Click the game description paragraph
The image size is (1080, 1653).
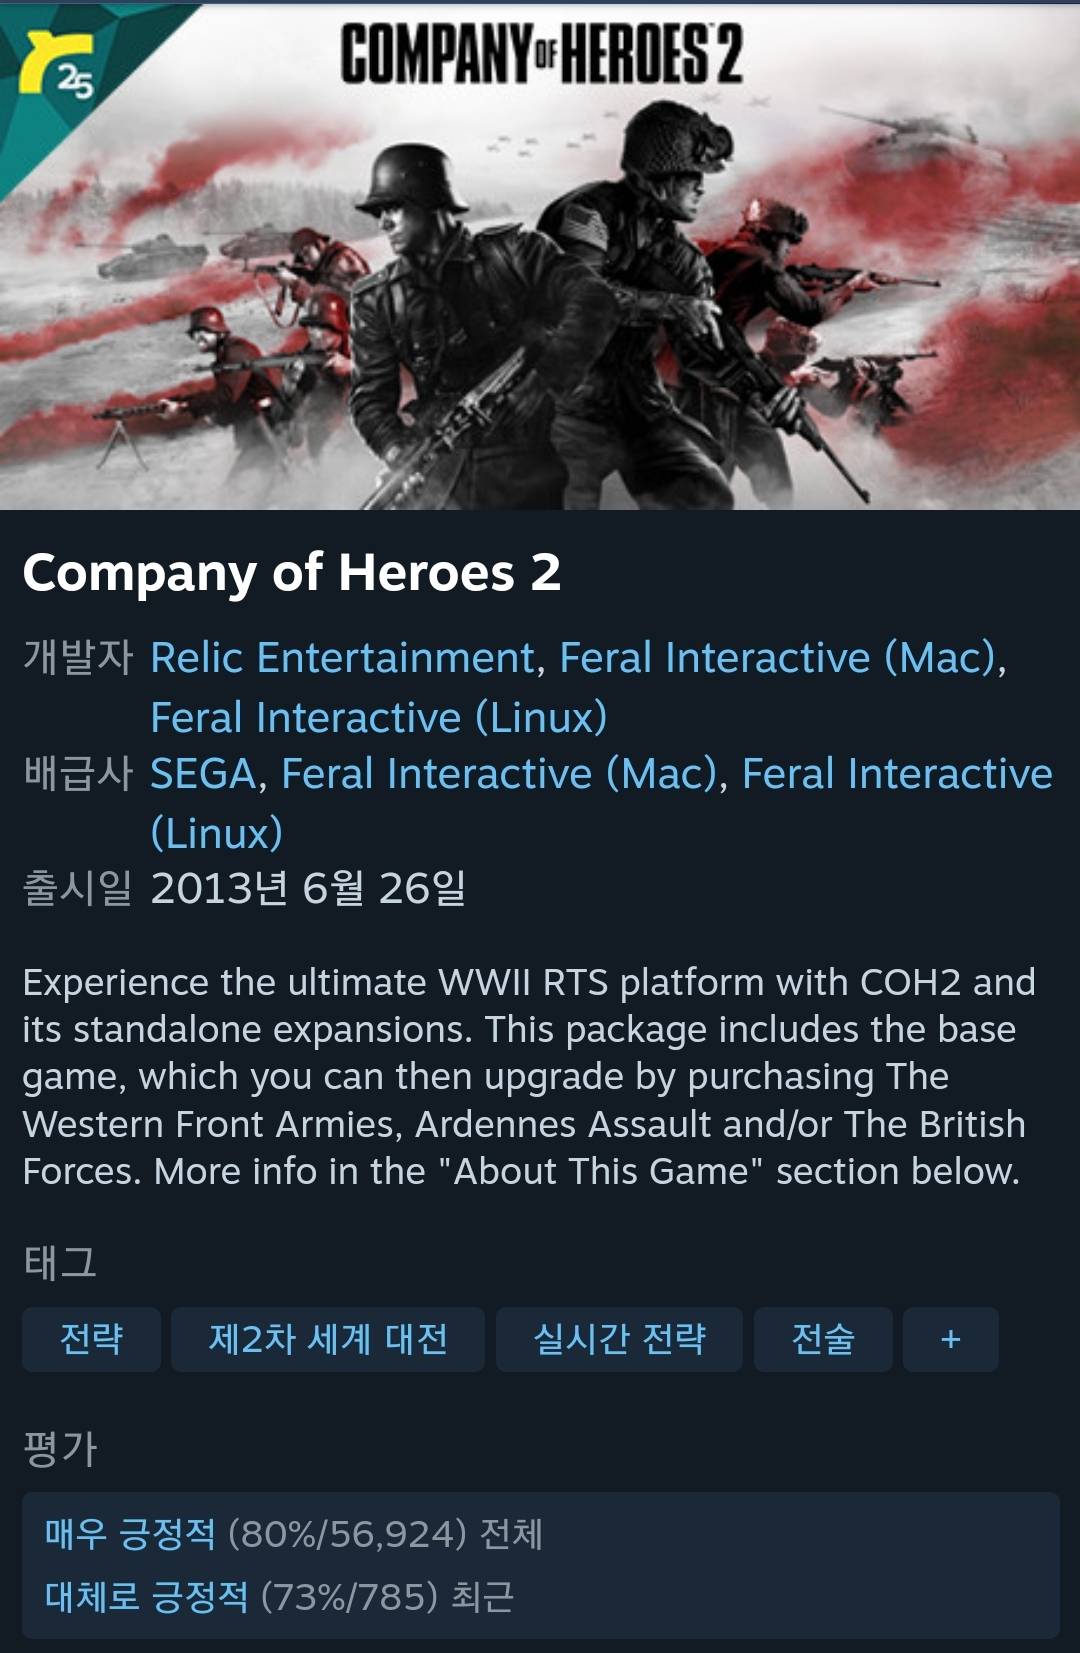point(529,1077)
